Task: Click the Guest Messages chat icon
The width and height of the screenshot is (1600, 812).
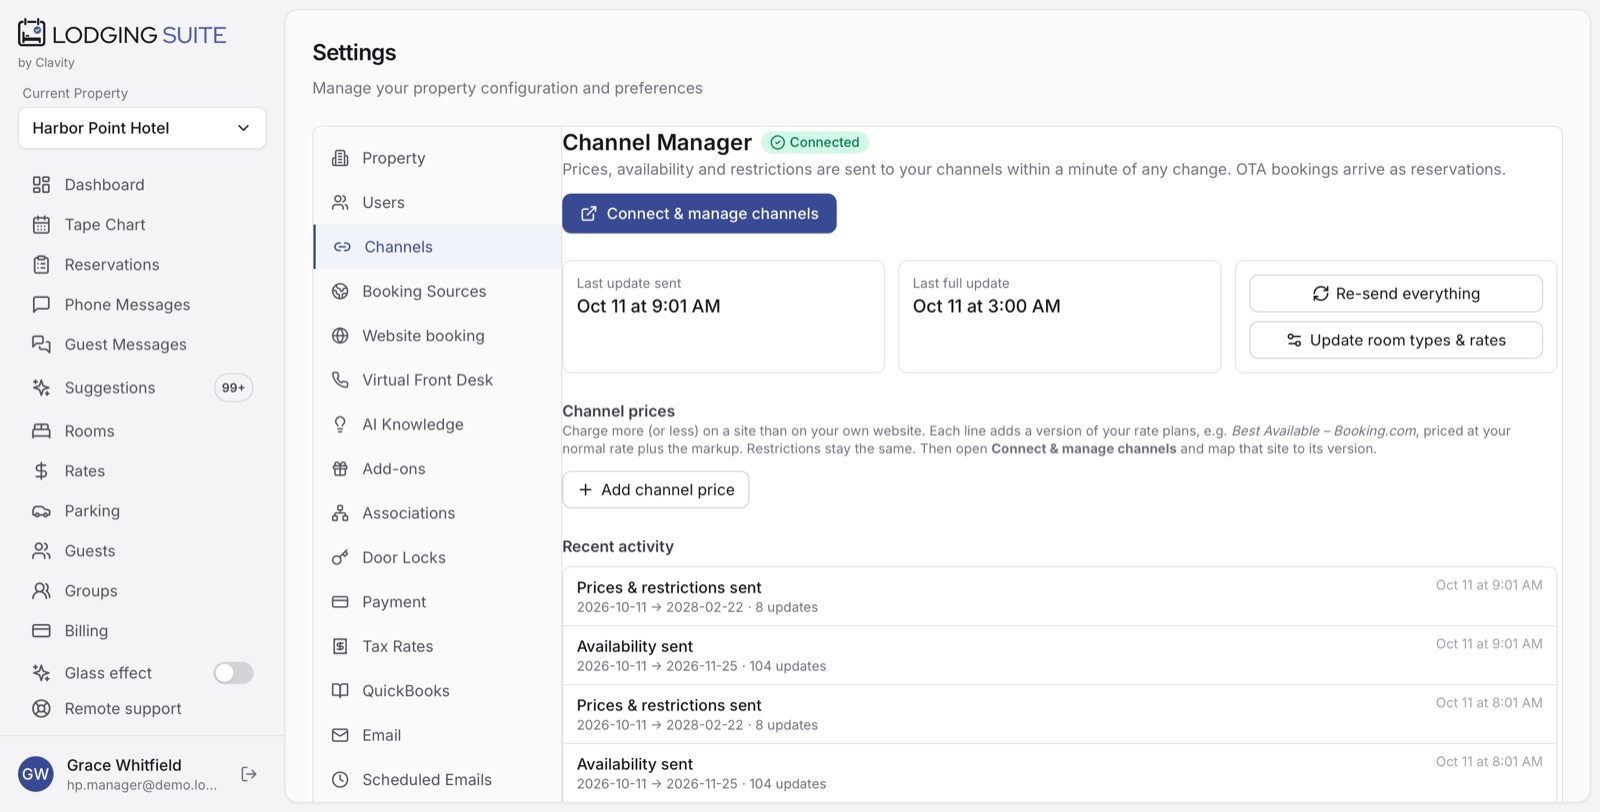Action: coord(41,345)
